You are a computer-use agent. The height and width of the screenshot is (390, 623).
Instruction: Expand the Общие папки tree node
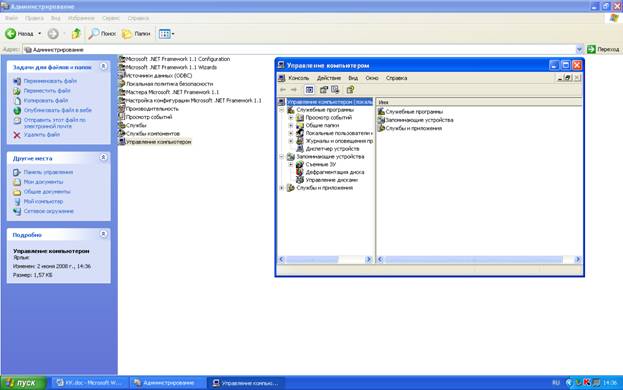click(291, 125)
